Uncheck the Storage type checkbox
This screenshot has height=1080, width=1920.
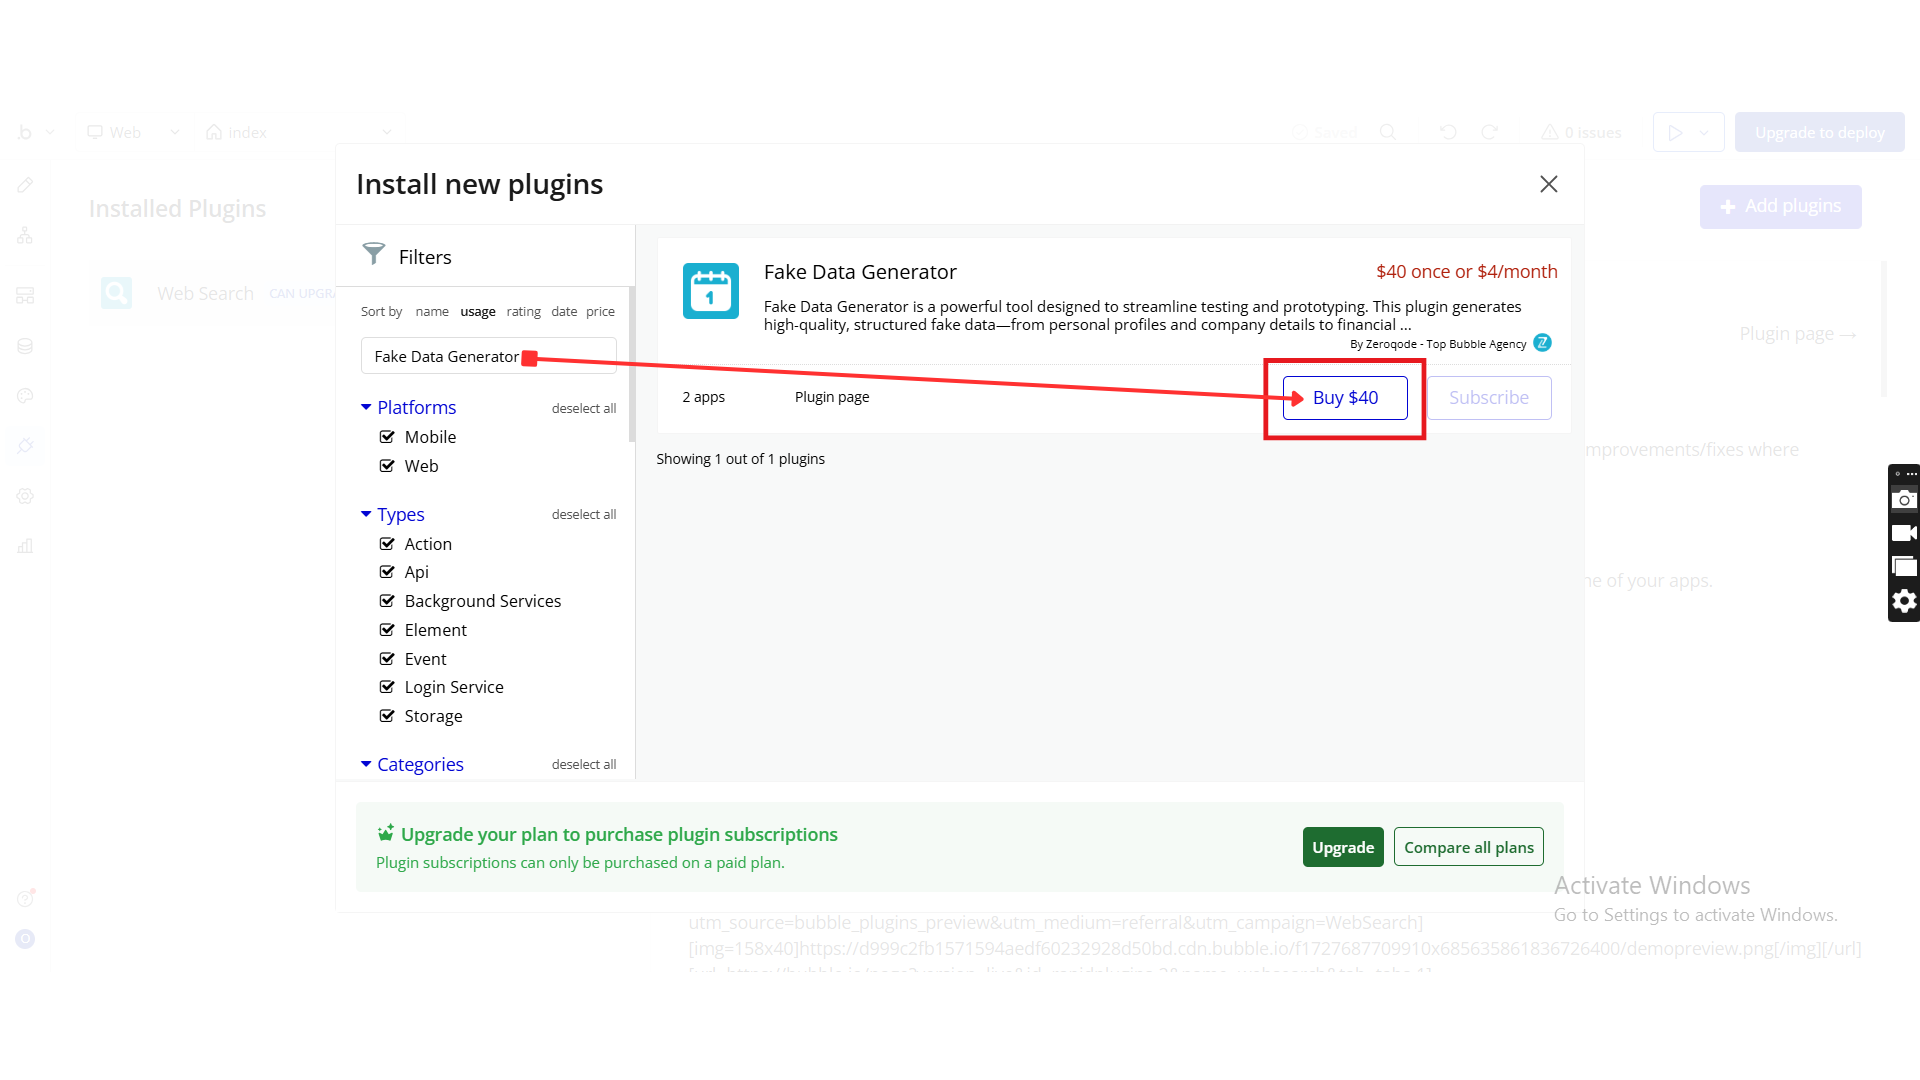point(387,716)
